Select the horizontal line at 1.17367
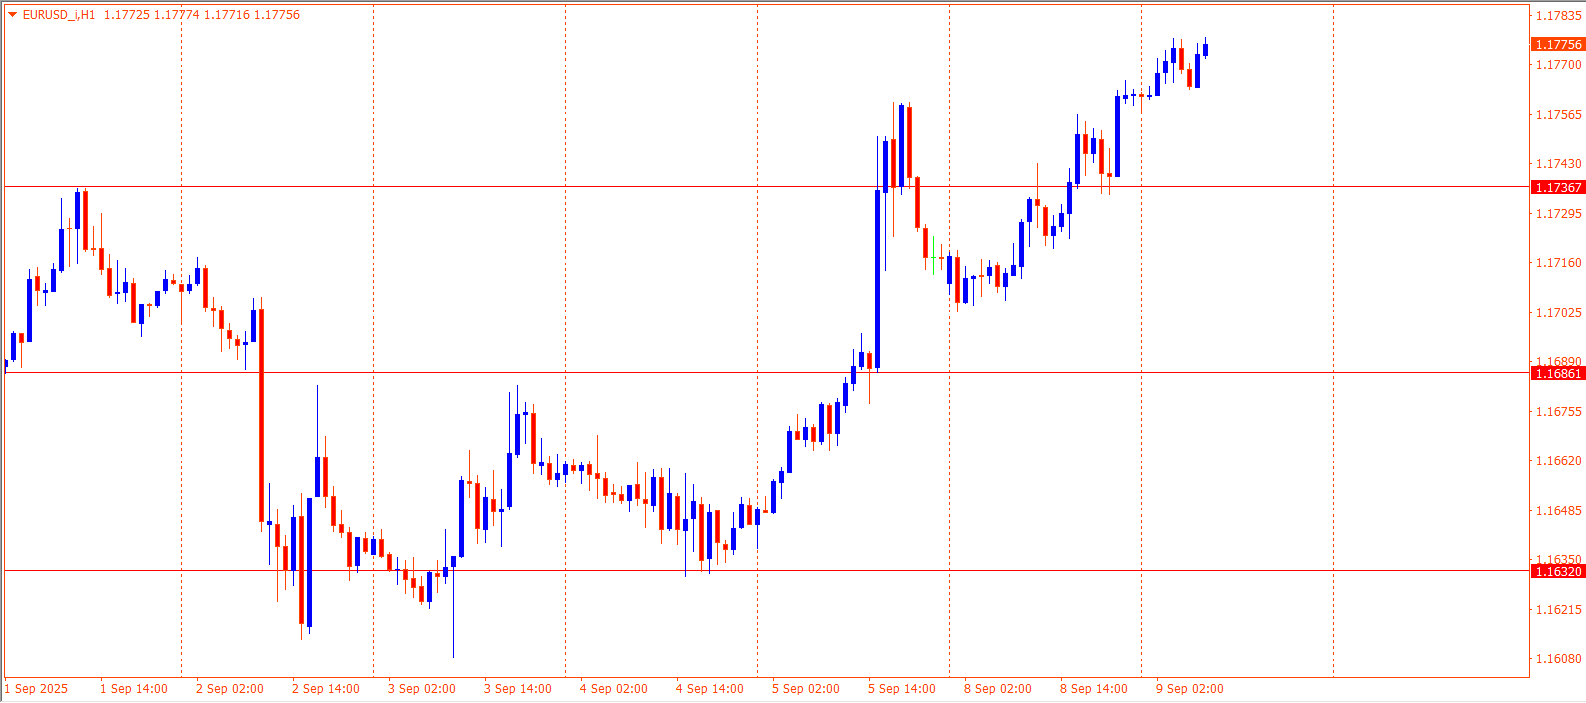The image size is (1586, 703). tap(700, 187)
